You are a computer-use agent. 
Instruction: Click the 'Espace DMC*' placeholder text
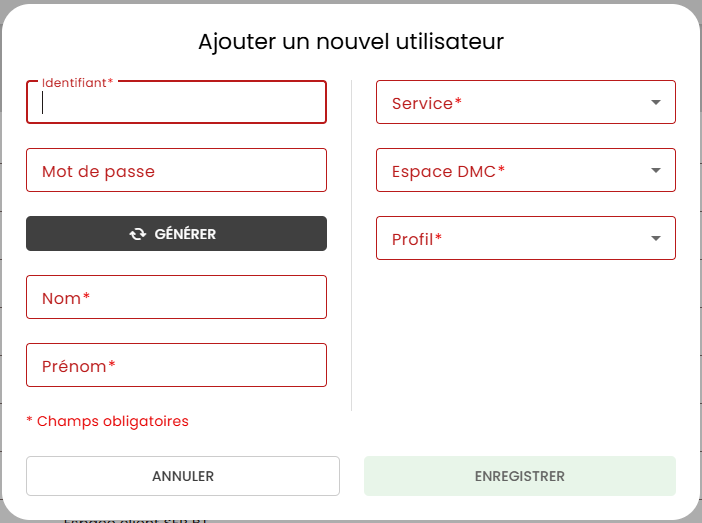448,171
